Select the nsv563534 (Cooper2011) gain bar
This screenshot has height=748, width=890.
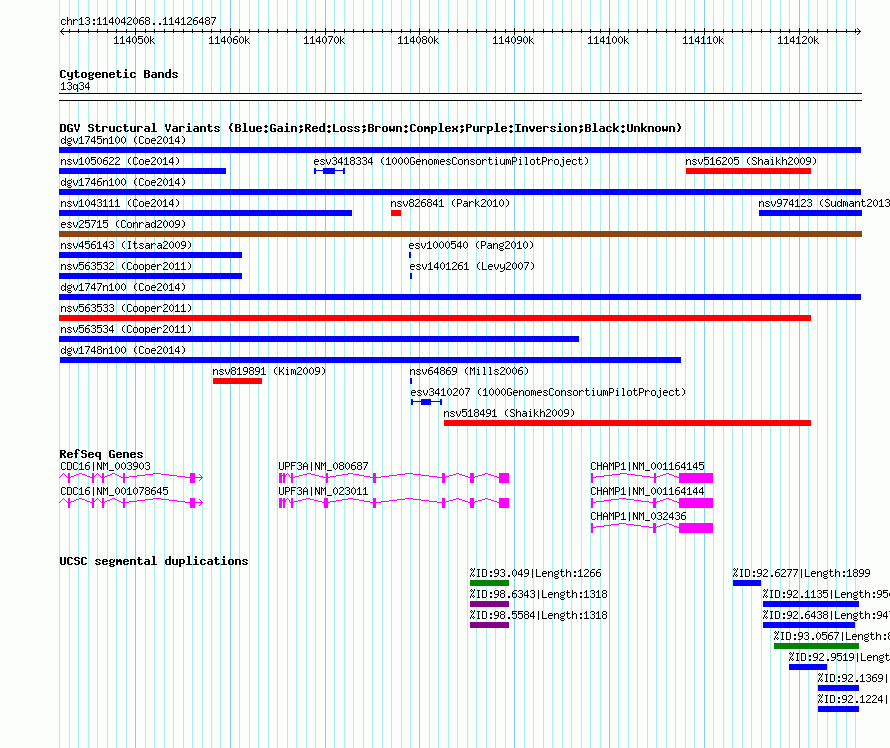pyautogui.click(x=319, y=339)
